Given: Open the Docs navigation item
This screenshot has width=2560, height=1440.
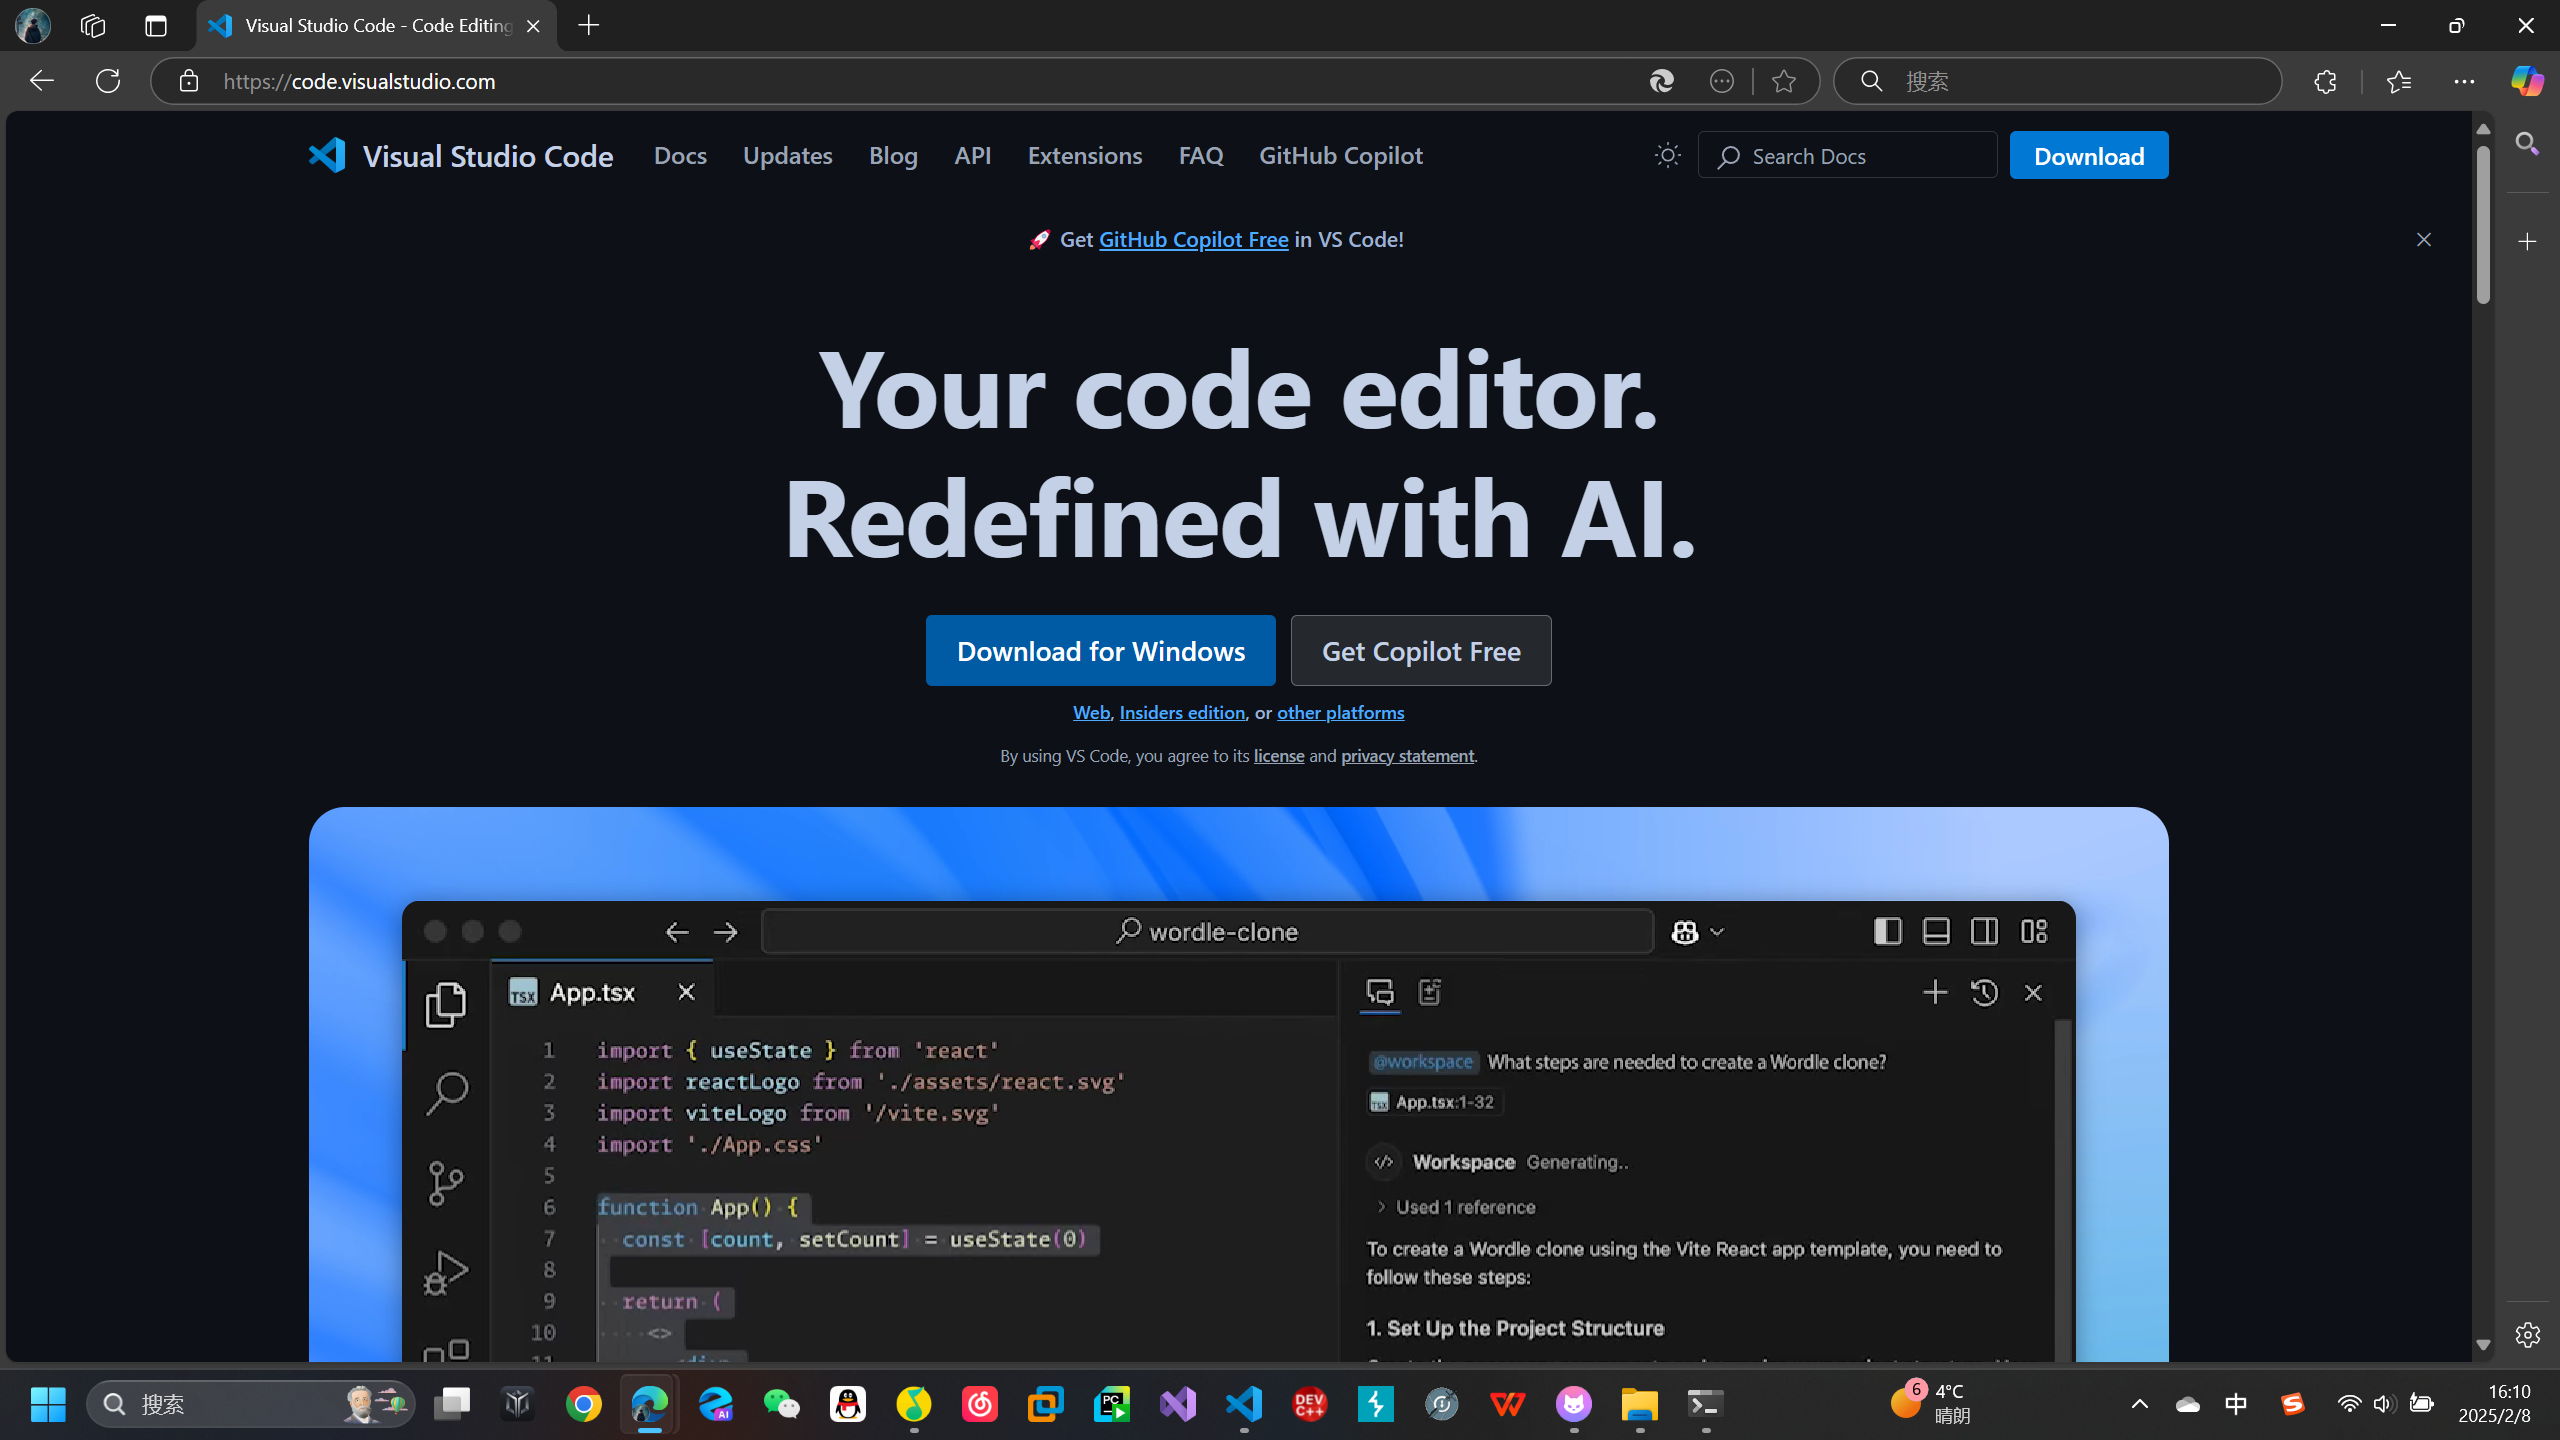Looking at the screenshot, I should click(680, 155).
